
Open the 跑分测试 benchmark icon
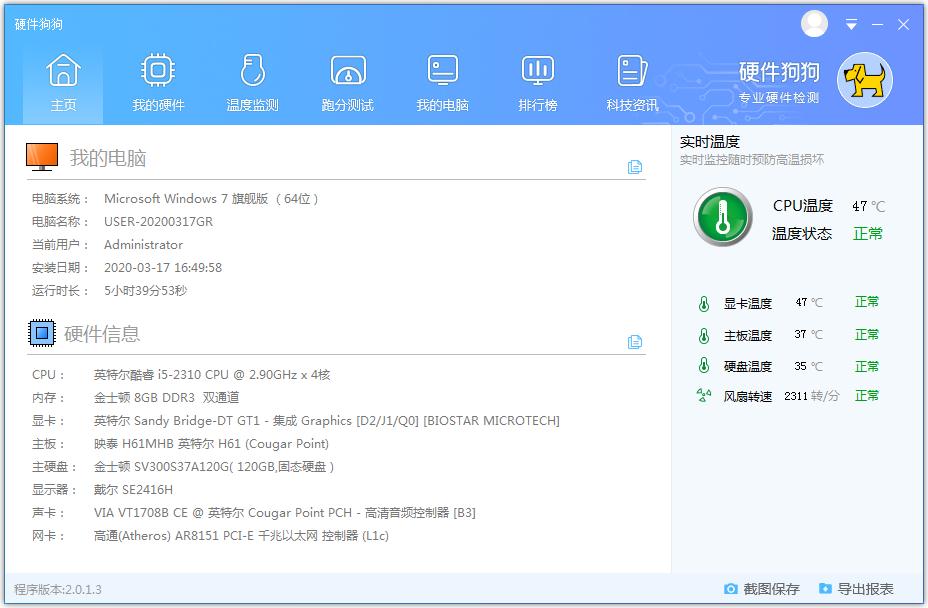point(347,71)
